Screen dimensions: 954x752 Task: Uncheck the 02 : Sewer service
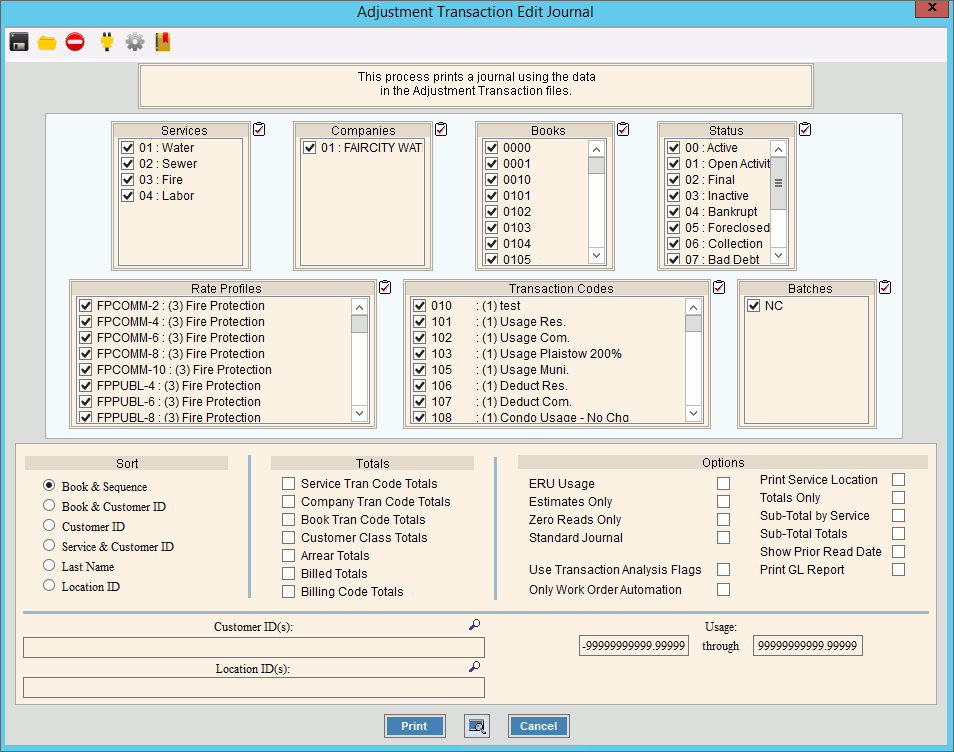click(x=127, y=164)
